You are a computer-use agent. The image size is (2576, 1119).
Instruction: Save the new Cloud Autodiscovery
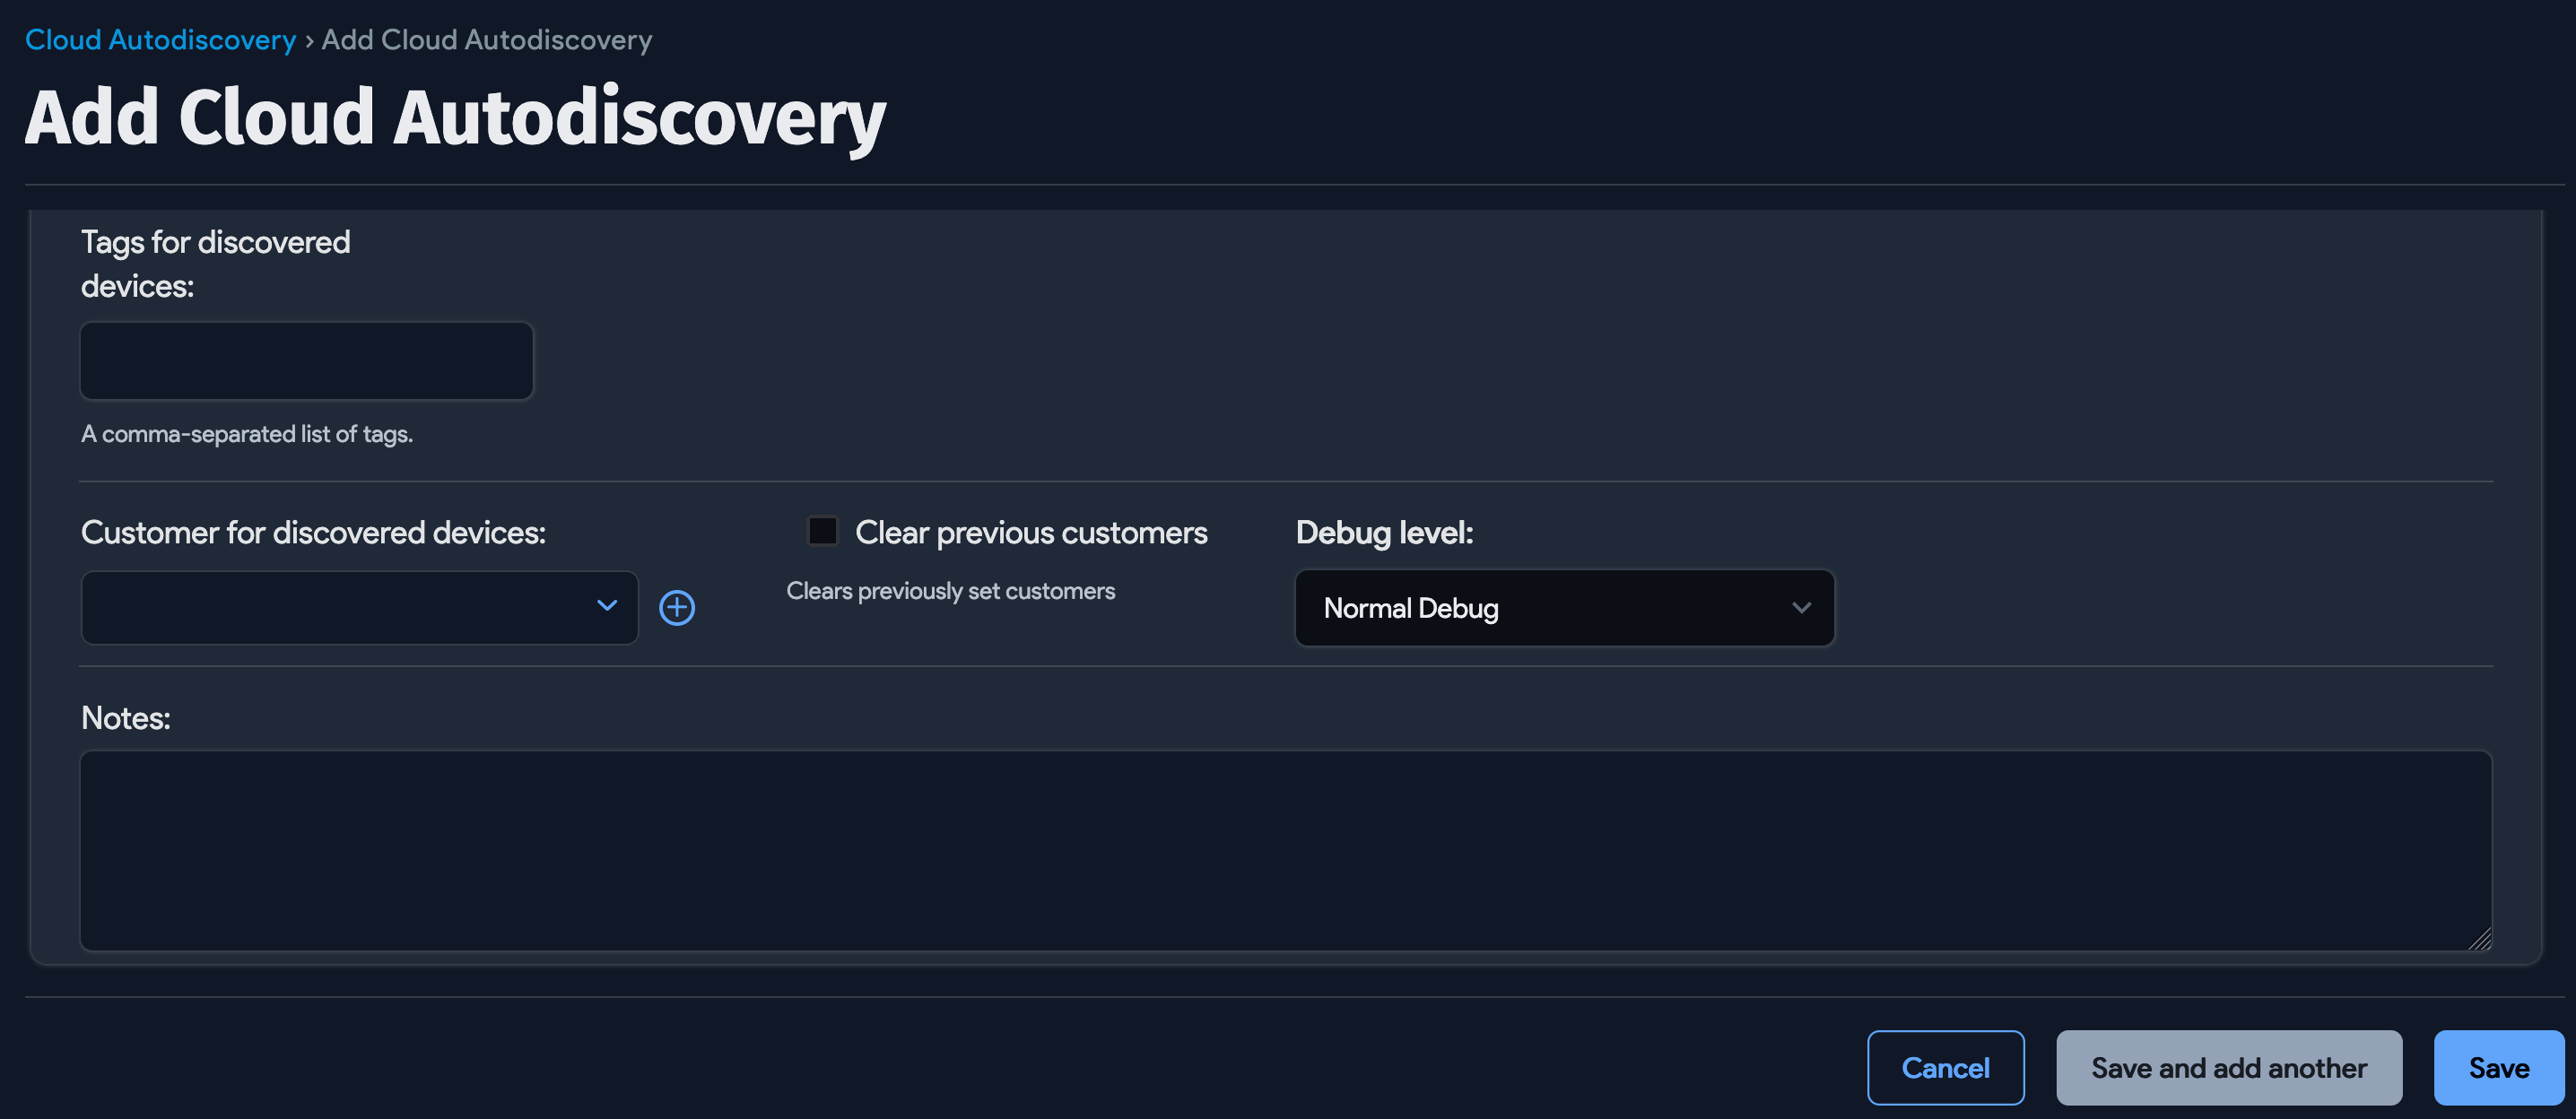click(2498, 1067)
